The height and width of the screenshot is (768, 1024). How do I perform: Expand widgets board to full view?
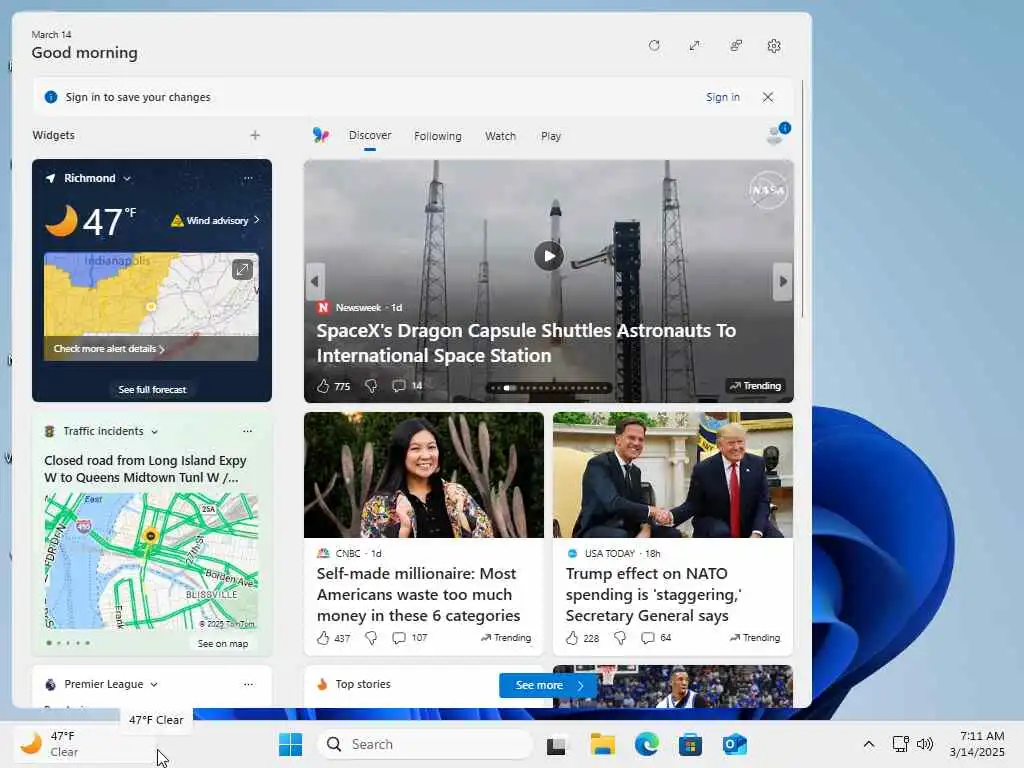695,46
